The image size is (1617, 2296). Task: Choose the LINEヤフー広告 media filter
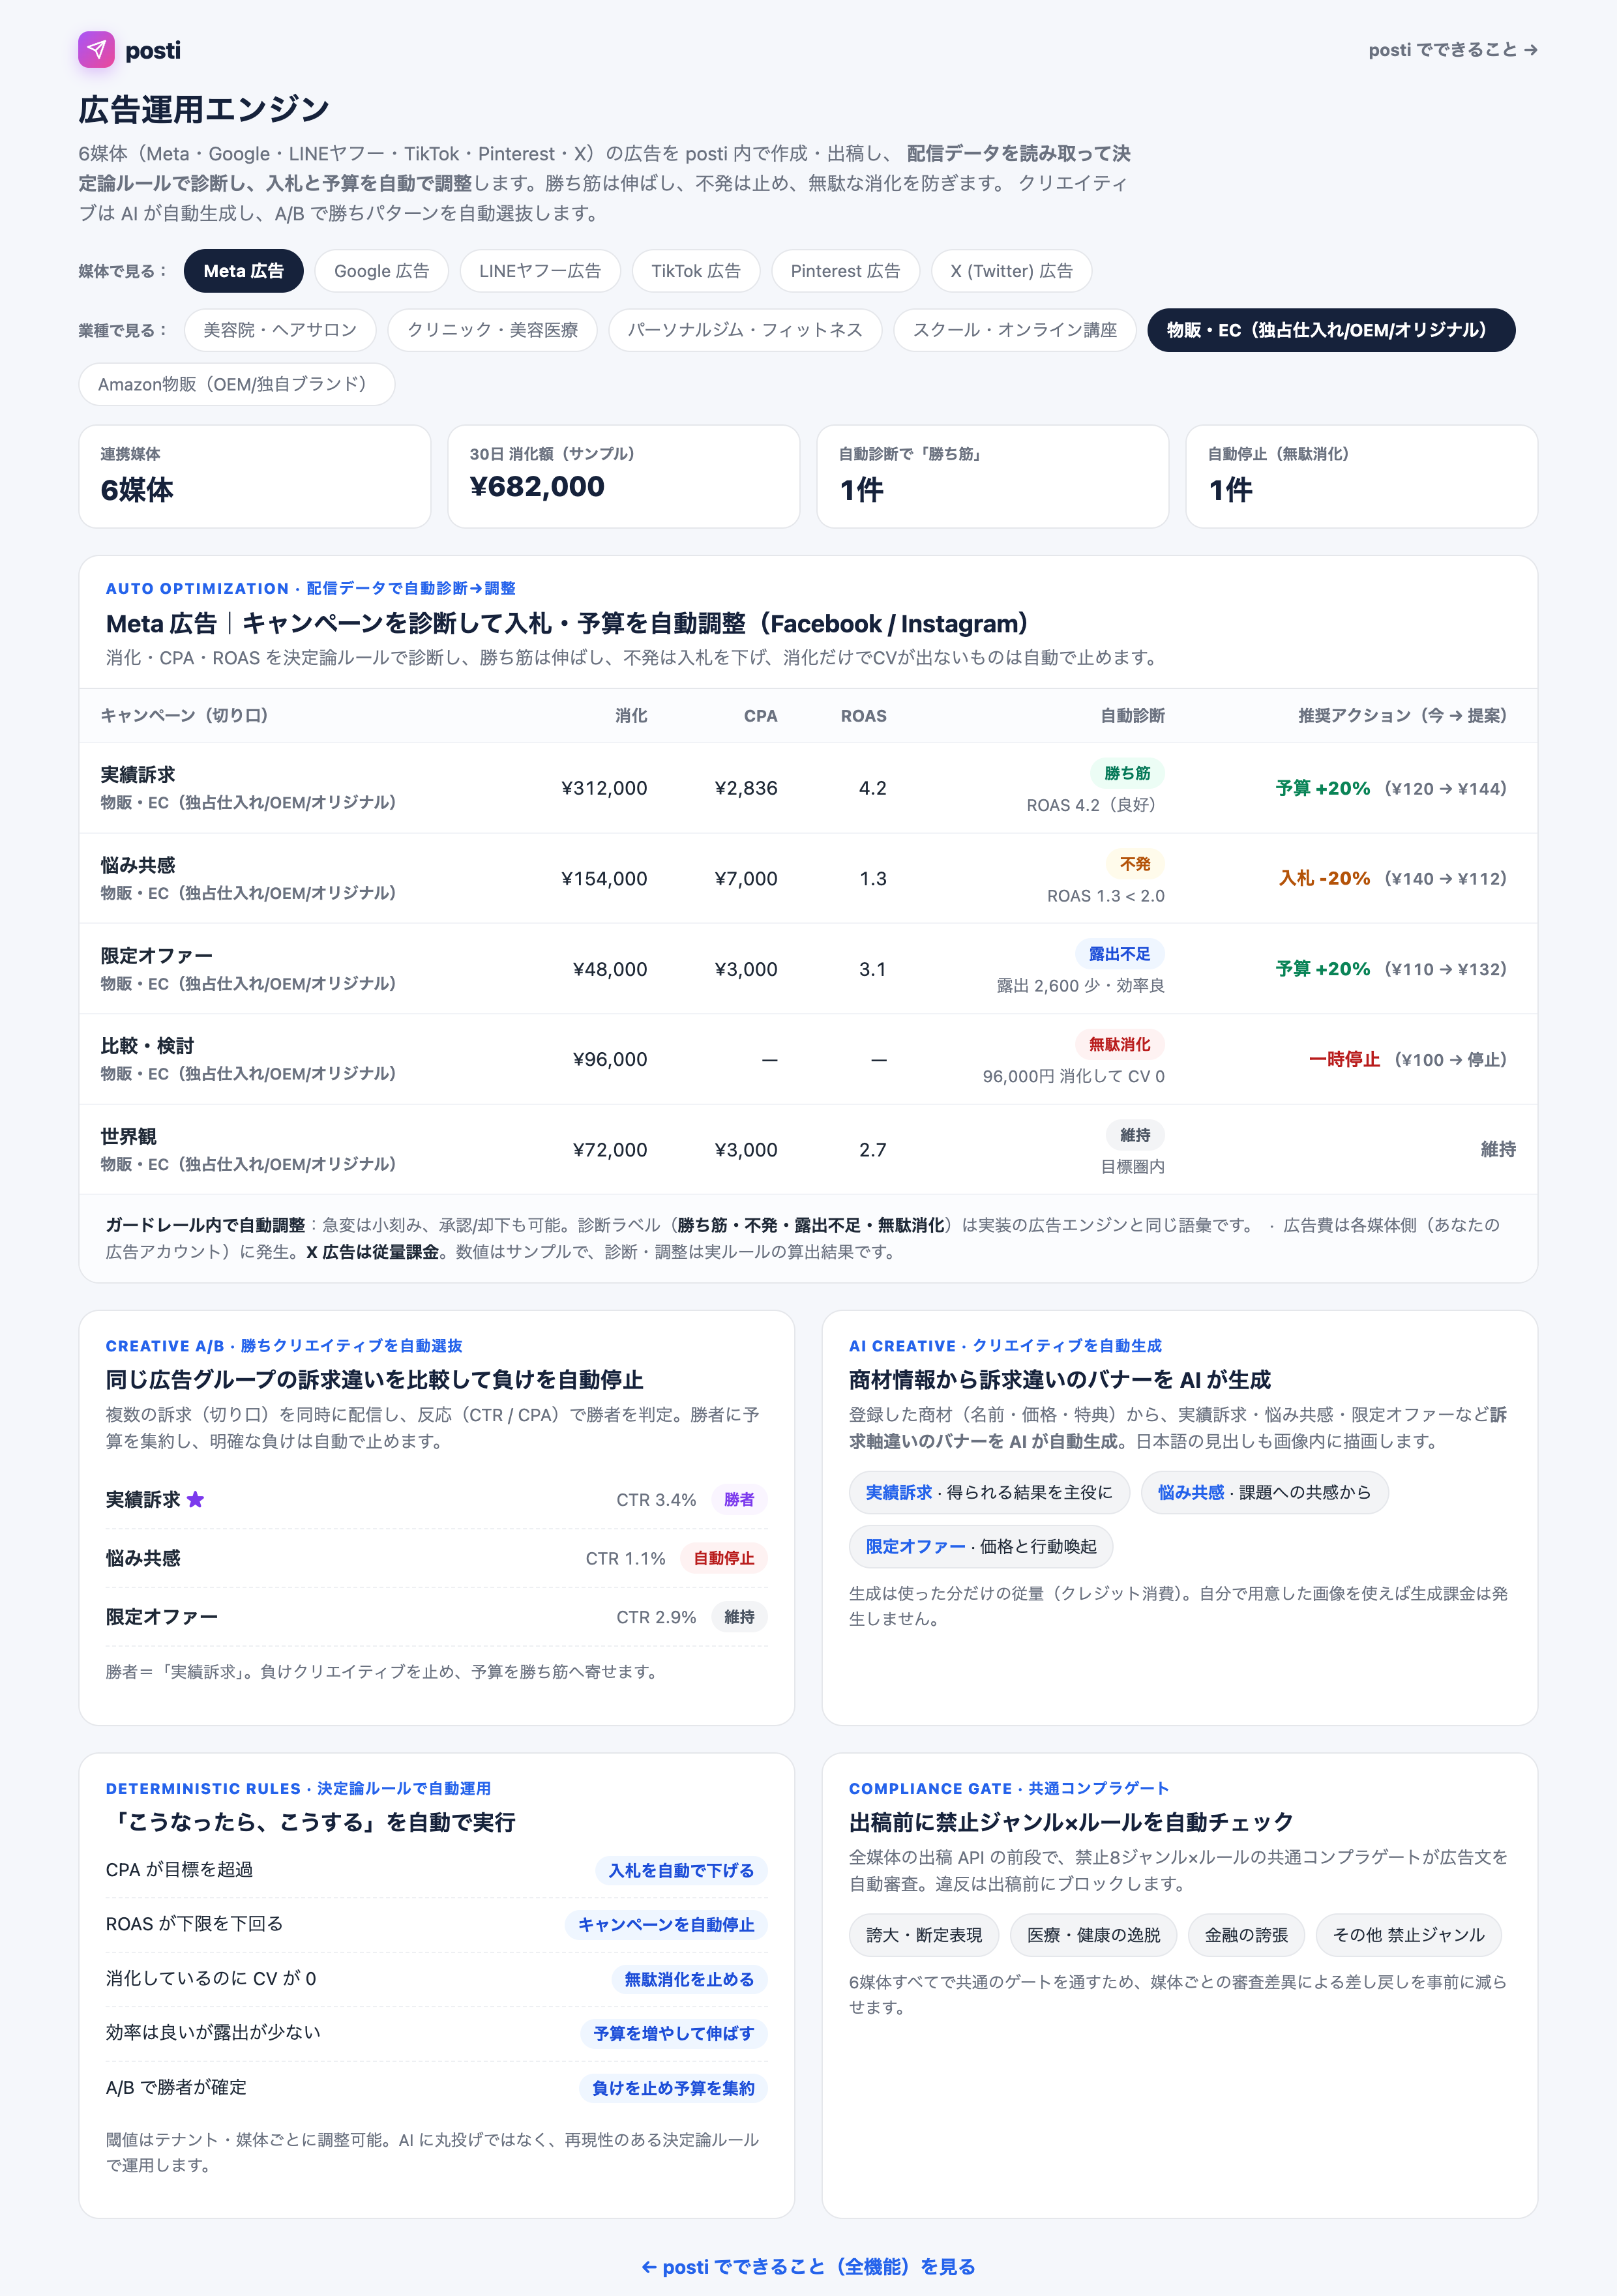coord(540,271)
